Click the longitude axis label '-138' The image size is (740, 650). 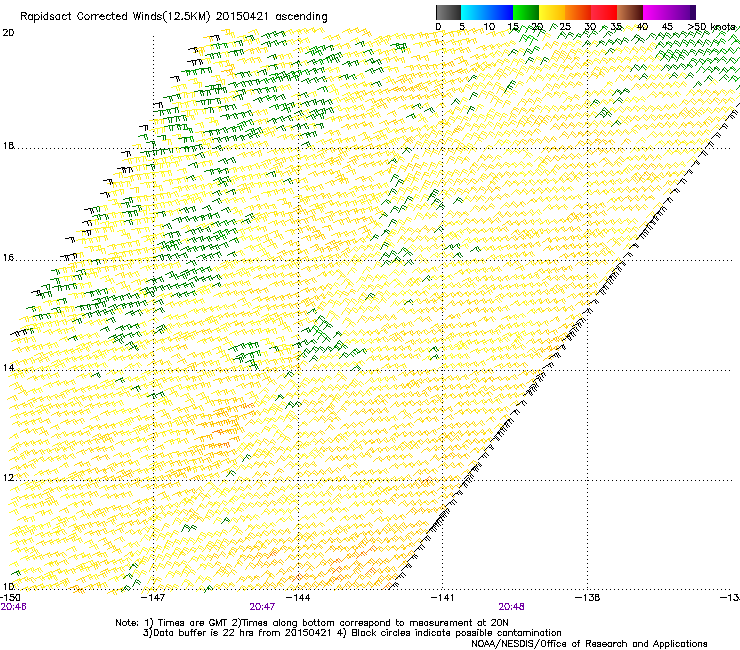pyautogui.click(x=588, y=598)
